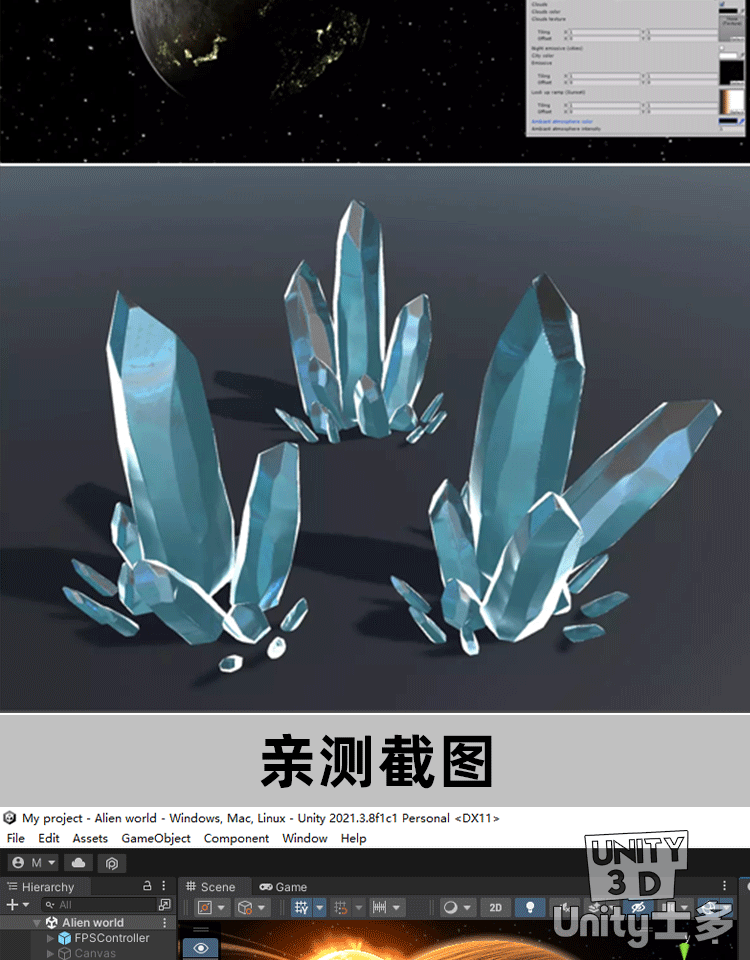The height and width of the screenshot is (960, 750).
Task: Select the Alien world scene row
Action: tap(88, 922)
